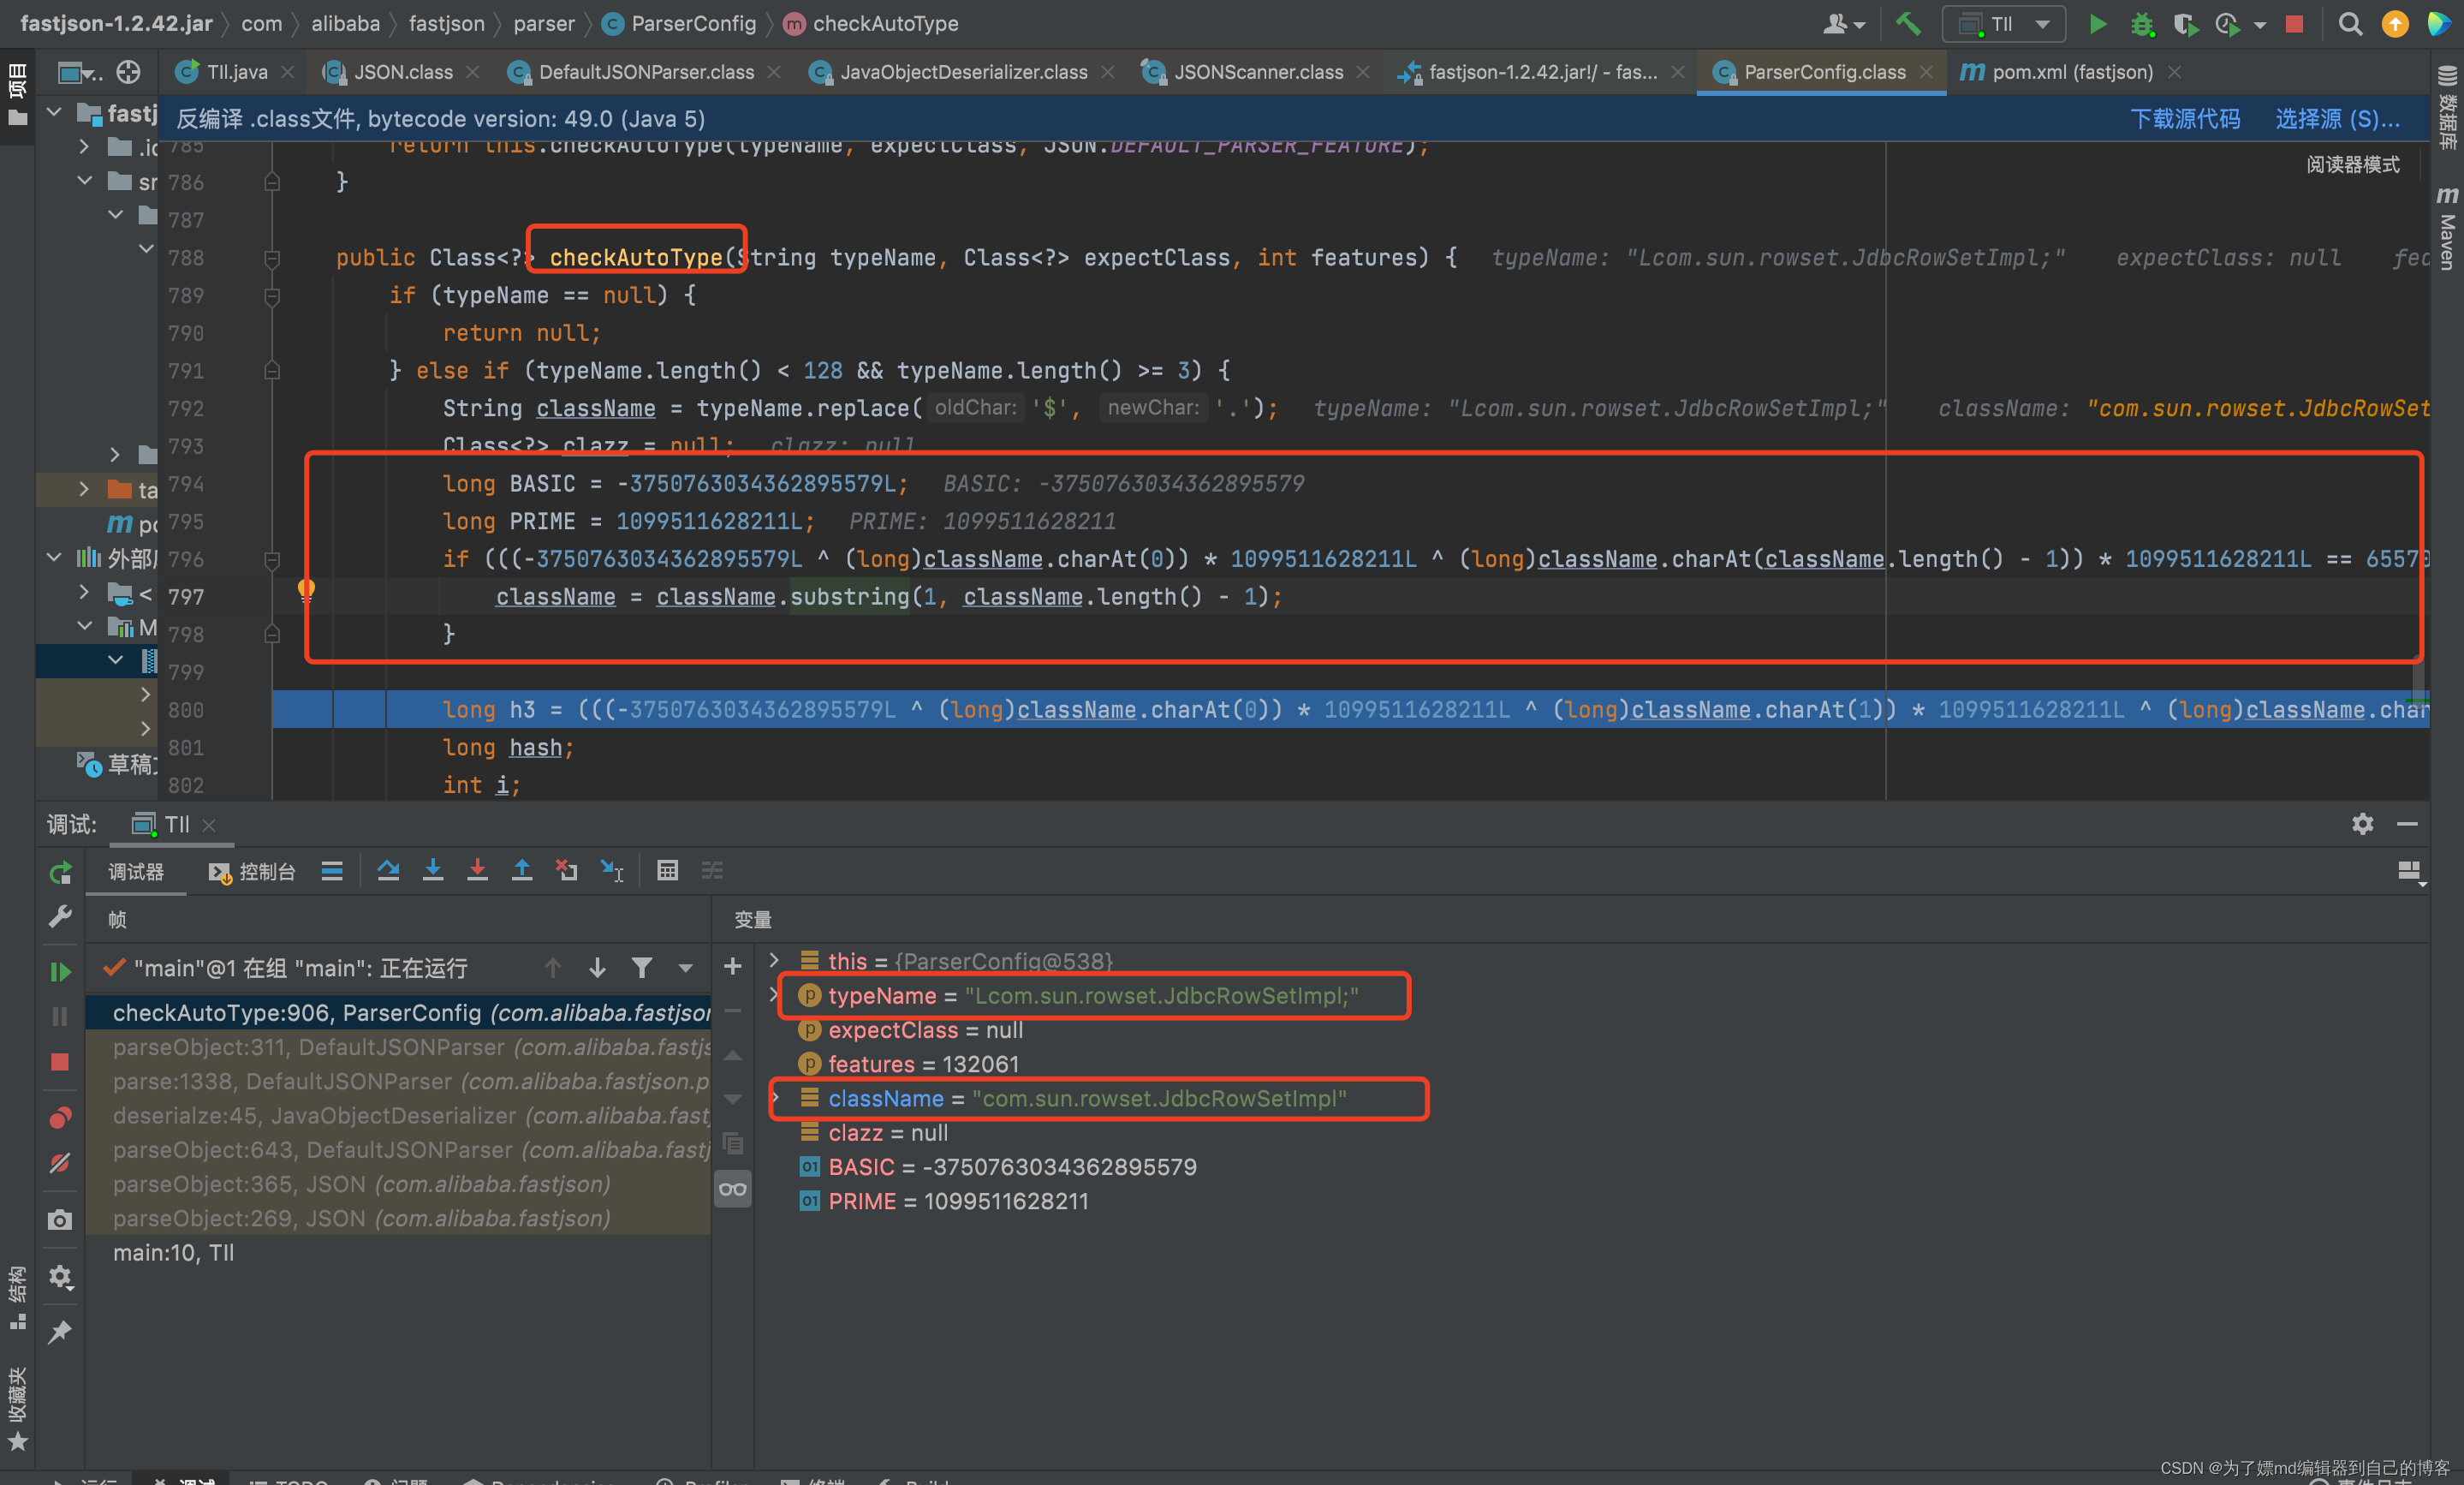The height and width of the screenshot is (1485, 2464).
Task: Toggle restore layout icon in debug panel
Action: [x=2410, y=872]
